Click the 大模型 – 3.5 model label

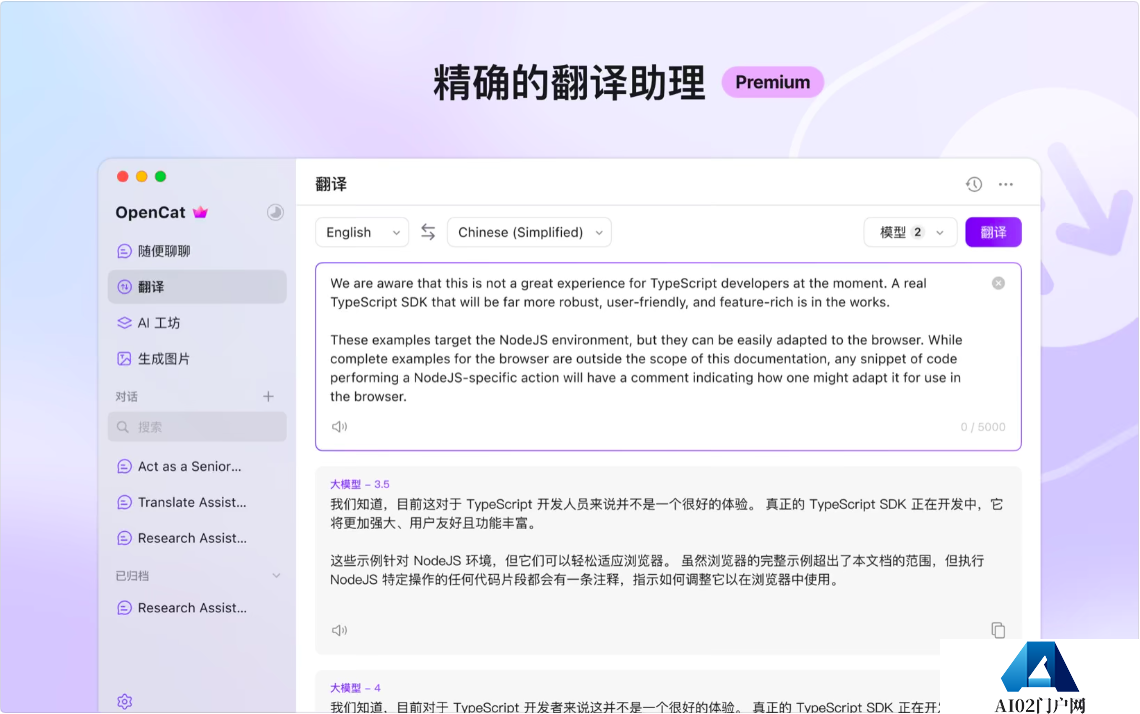(x=360, y=484)
